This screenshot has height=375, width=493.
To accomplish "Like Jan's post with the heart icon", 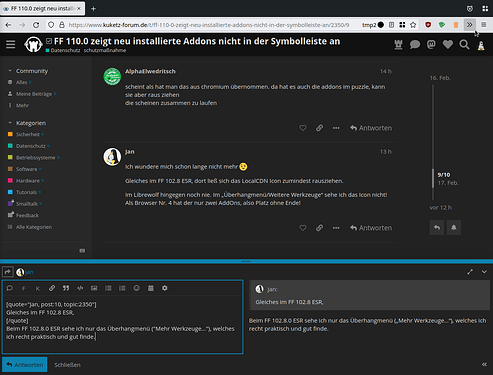I will coord(303,228).
